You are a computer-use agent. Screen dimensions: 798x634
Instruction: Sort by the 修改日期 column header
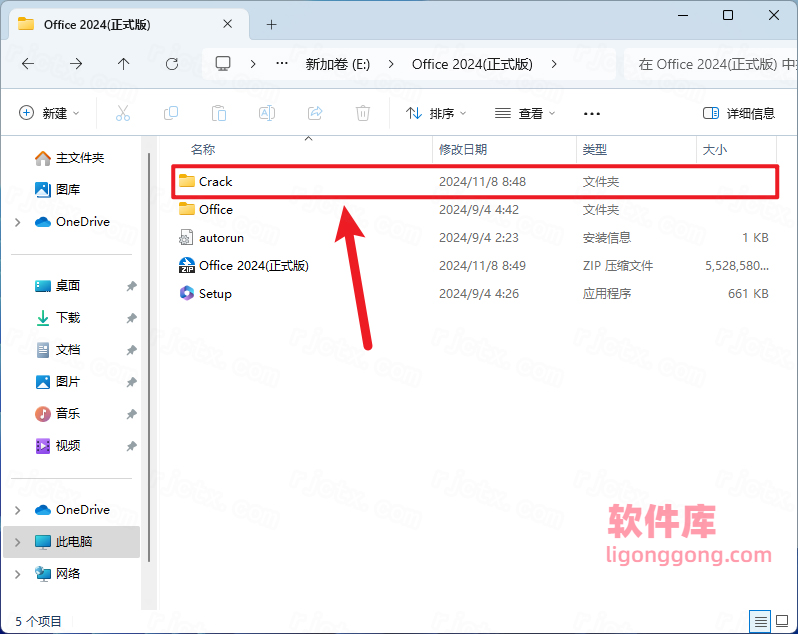463,150
